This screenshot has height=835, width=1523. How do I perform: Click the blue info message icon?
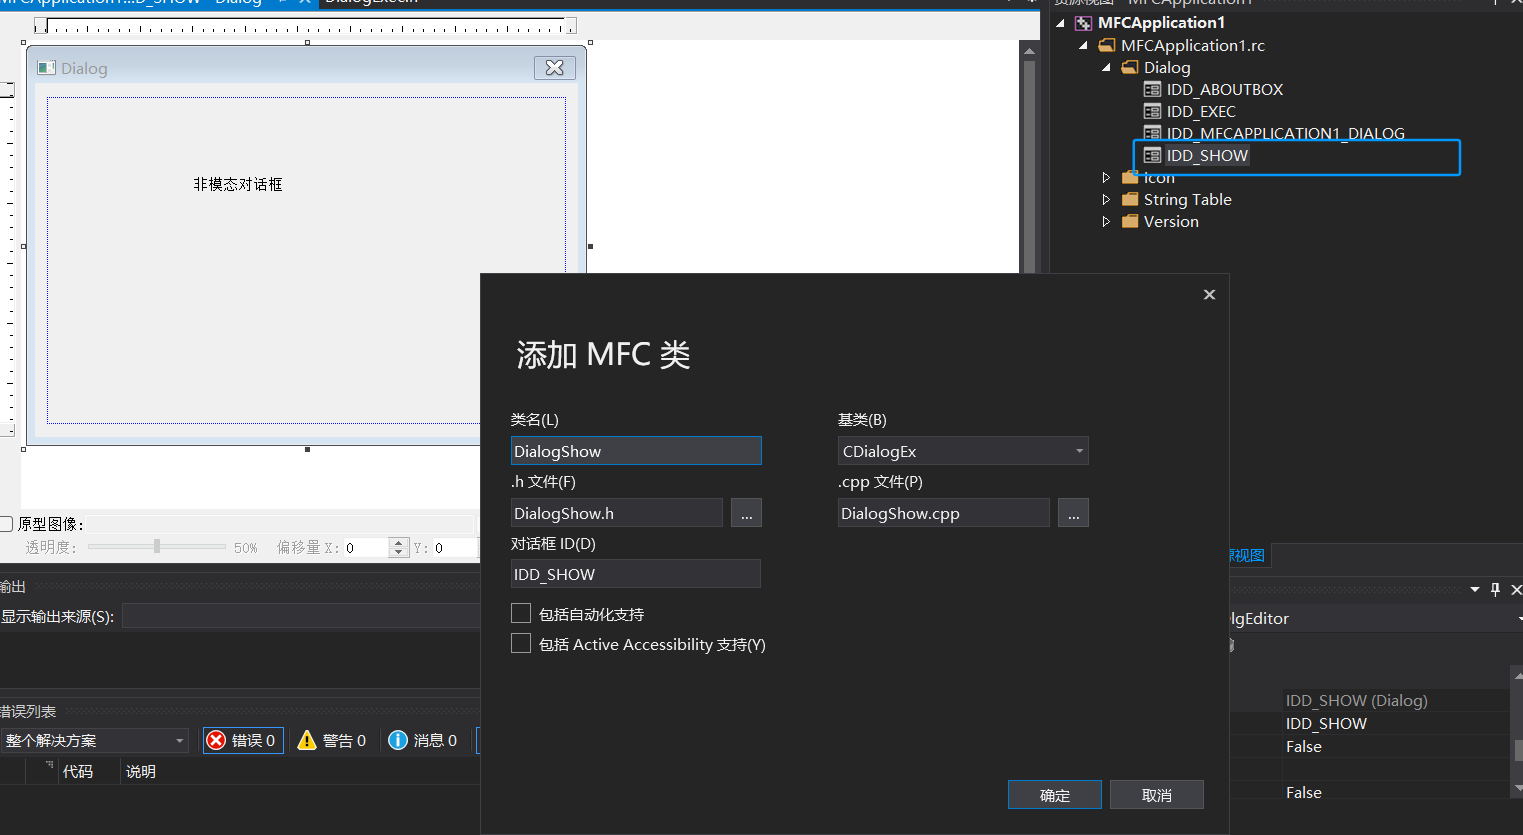coord(398,740)
